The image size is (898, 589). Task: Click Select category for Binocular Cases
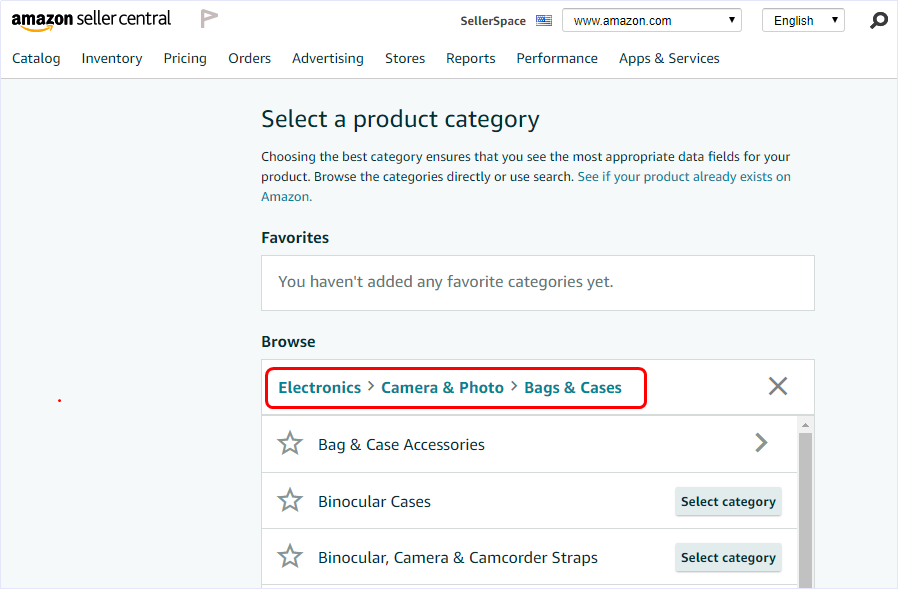point(728,501)
